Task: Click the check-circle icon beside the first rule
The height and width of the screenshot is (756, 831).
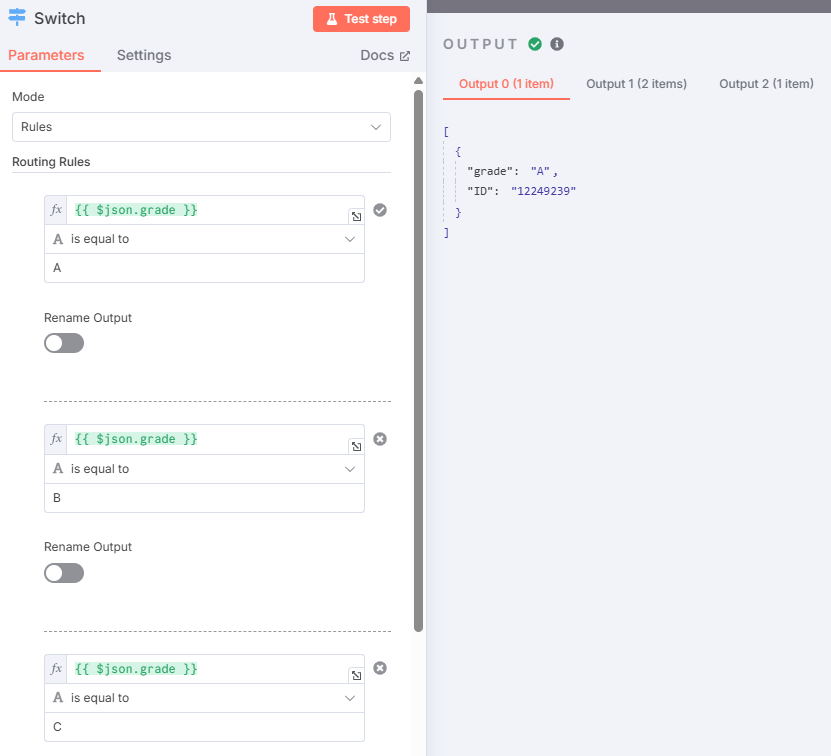Action: pos(380,210)
